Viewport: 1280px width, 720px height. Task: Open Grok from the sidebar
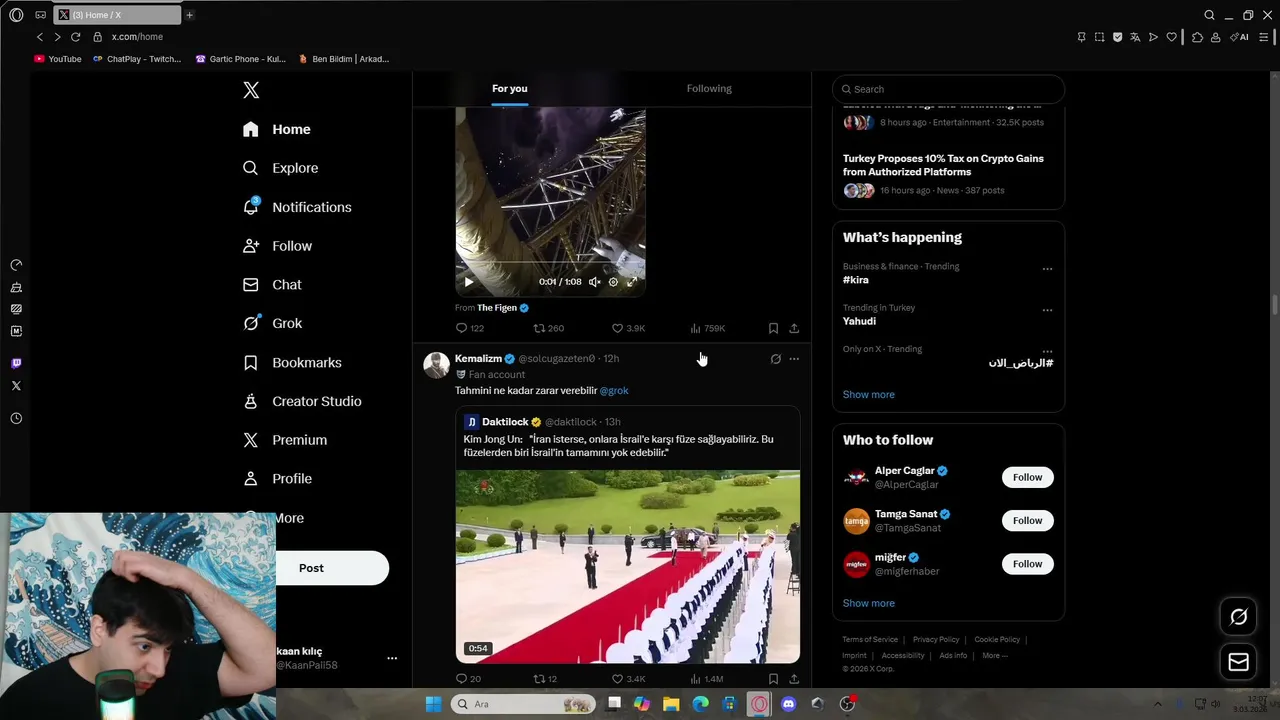(272, 323)
